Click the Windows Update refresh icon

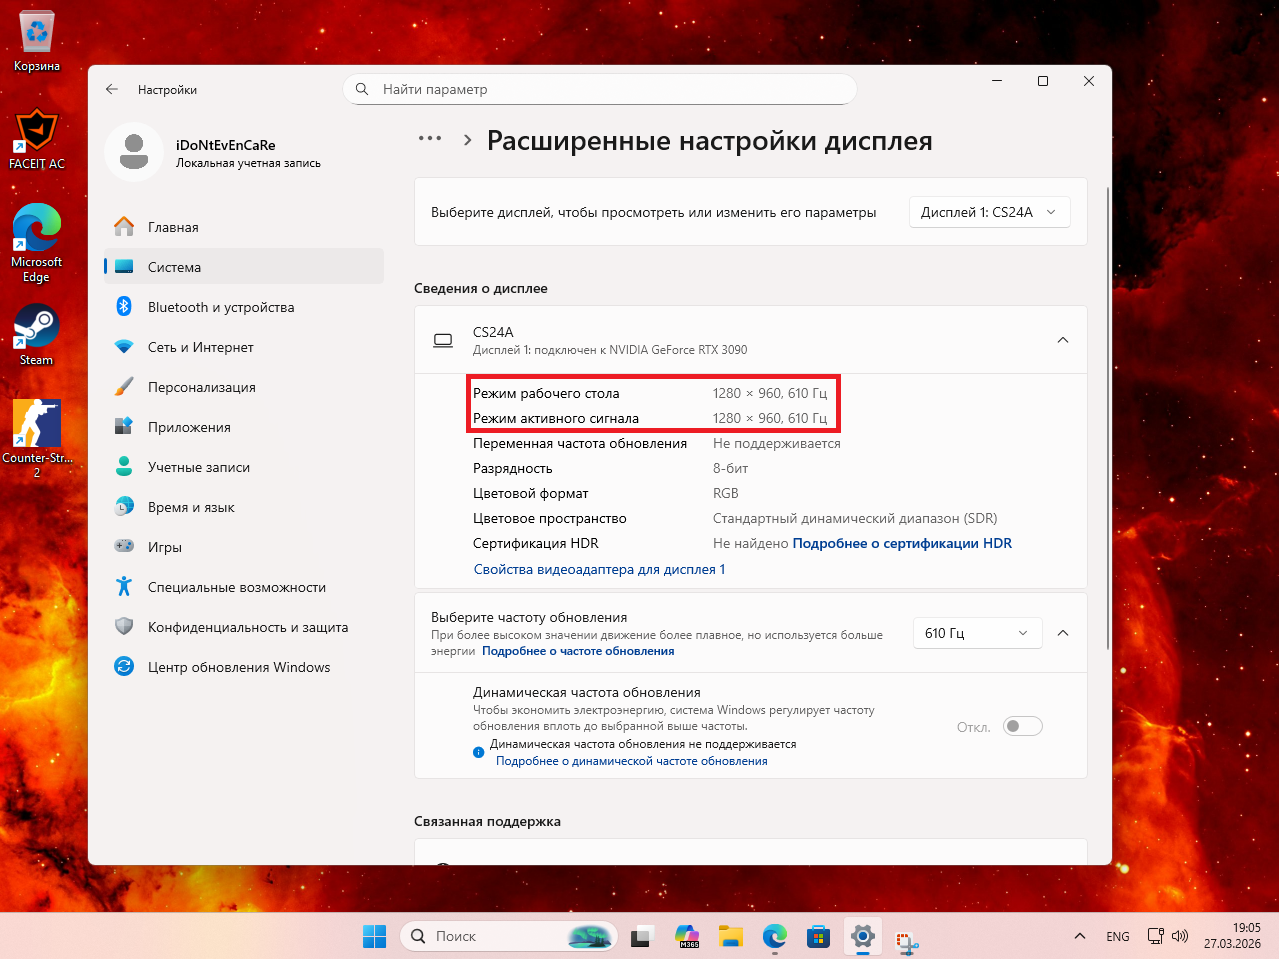pos(124,667)
